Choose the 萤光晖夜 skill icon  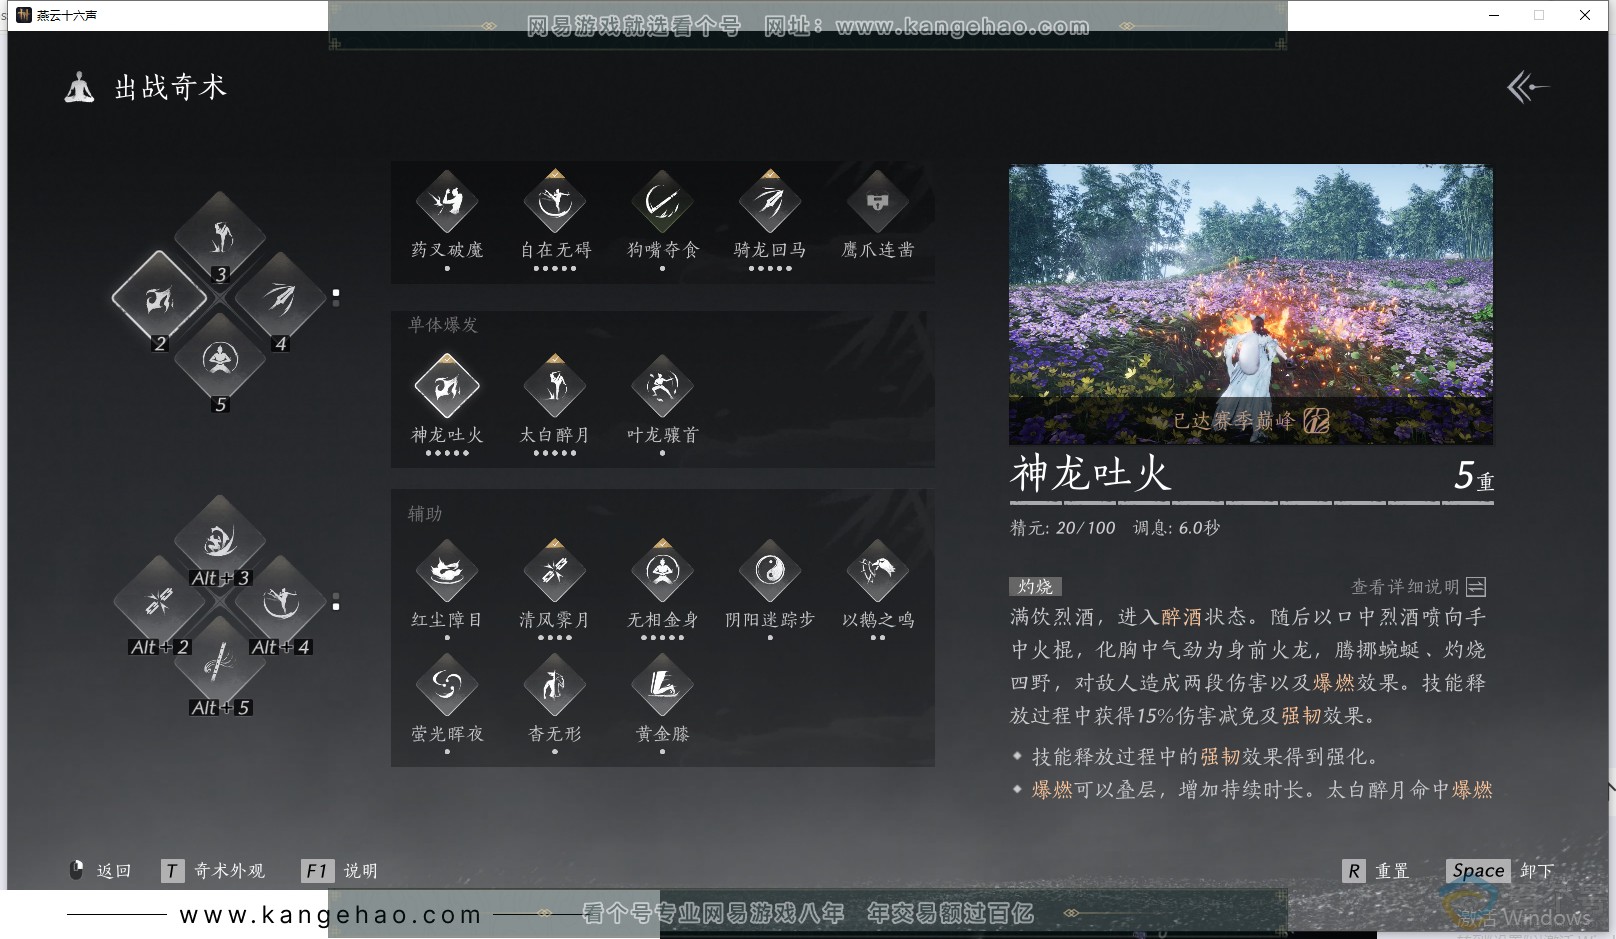pyautogui.click(x=447, y=685)
